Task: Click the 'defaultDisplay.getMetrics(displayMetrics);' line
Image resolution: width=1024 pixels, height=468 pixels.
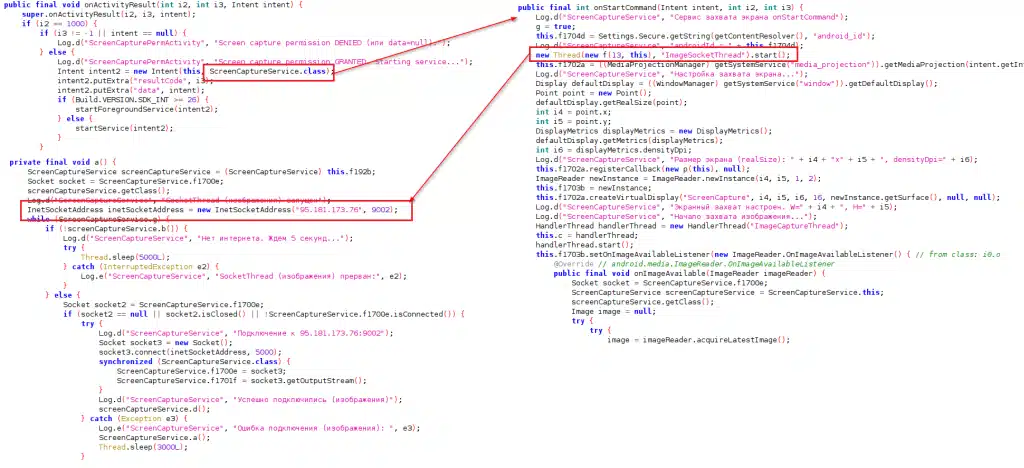Action: (629, 140)
